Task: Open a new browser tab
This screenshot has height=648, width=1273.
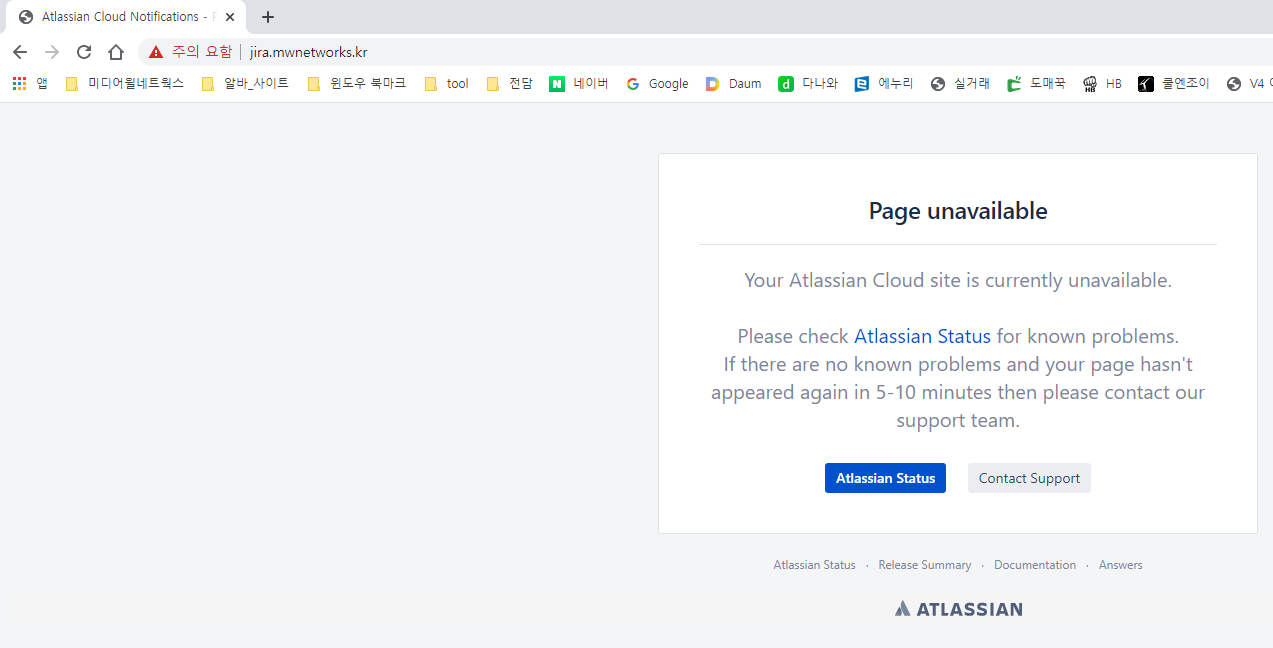Action: (268, 17)
